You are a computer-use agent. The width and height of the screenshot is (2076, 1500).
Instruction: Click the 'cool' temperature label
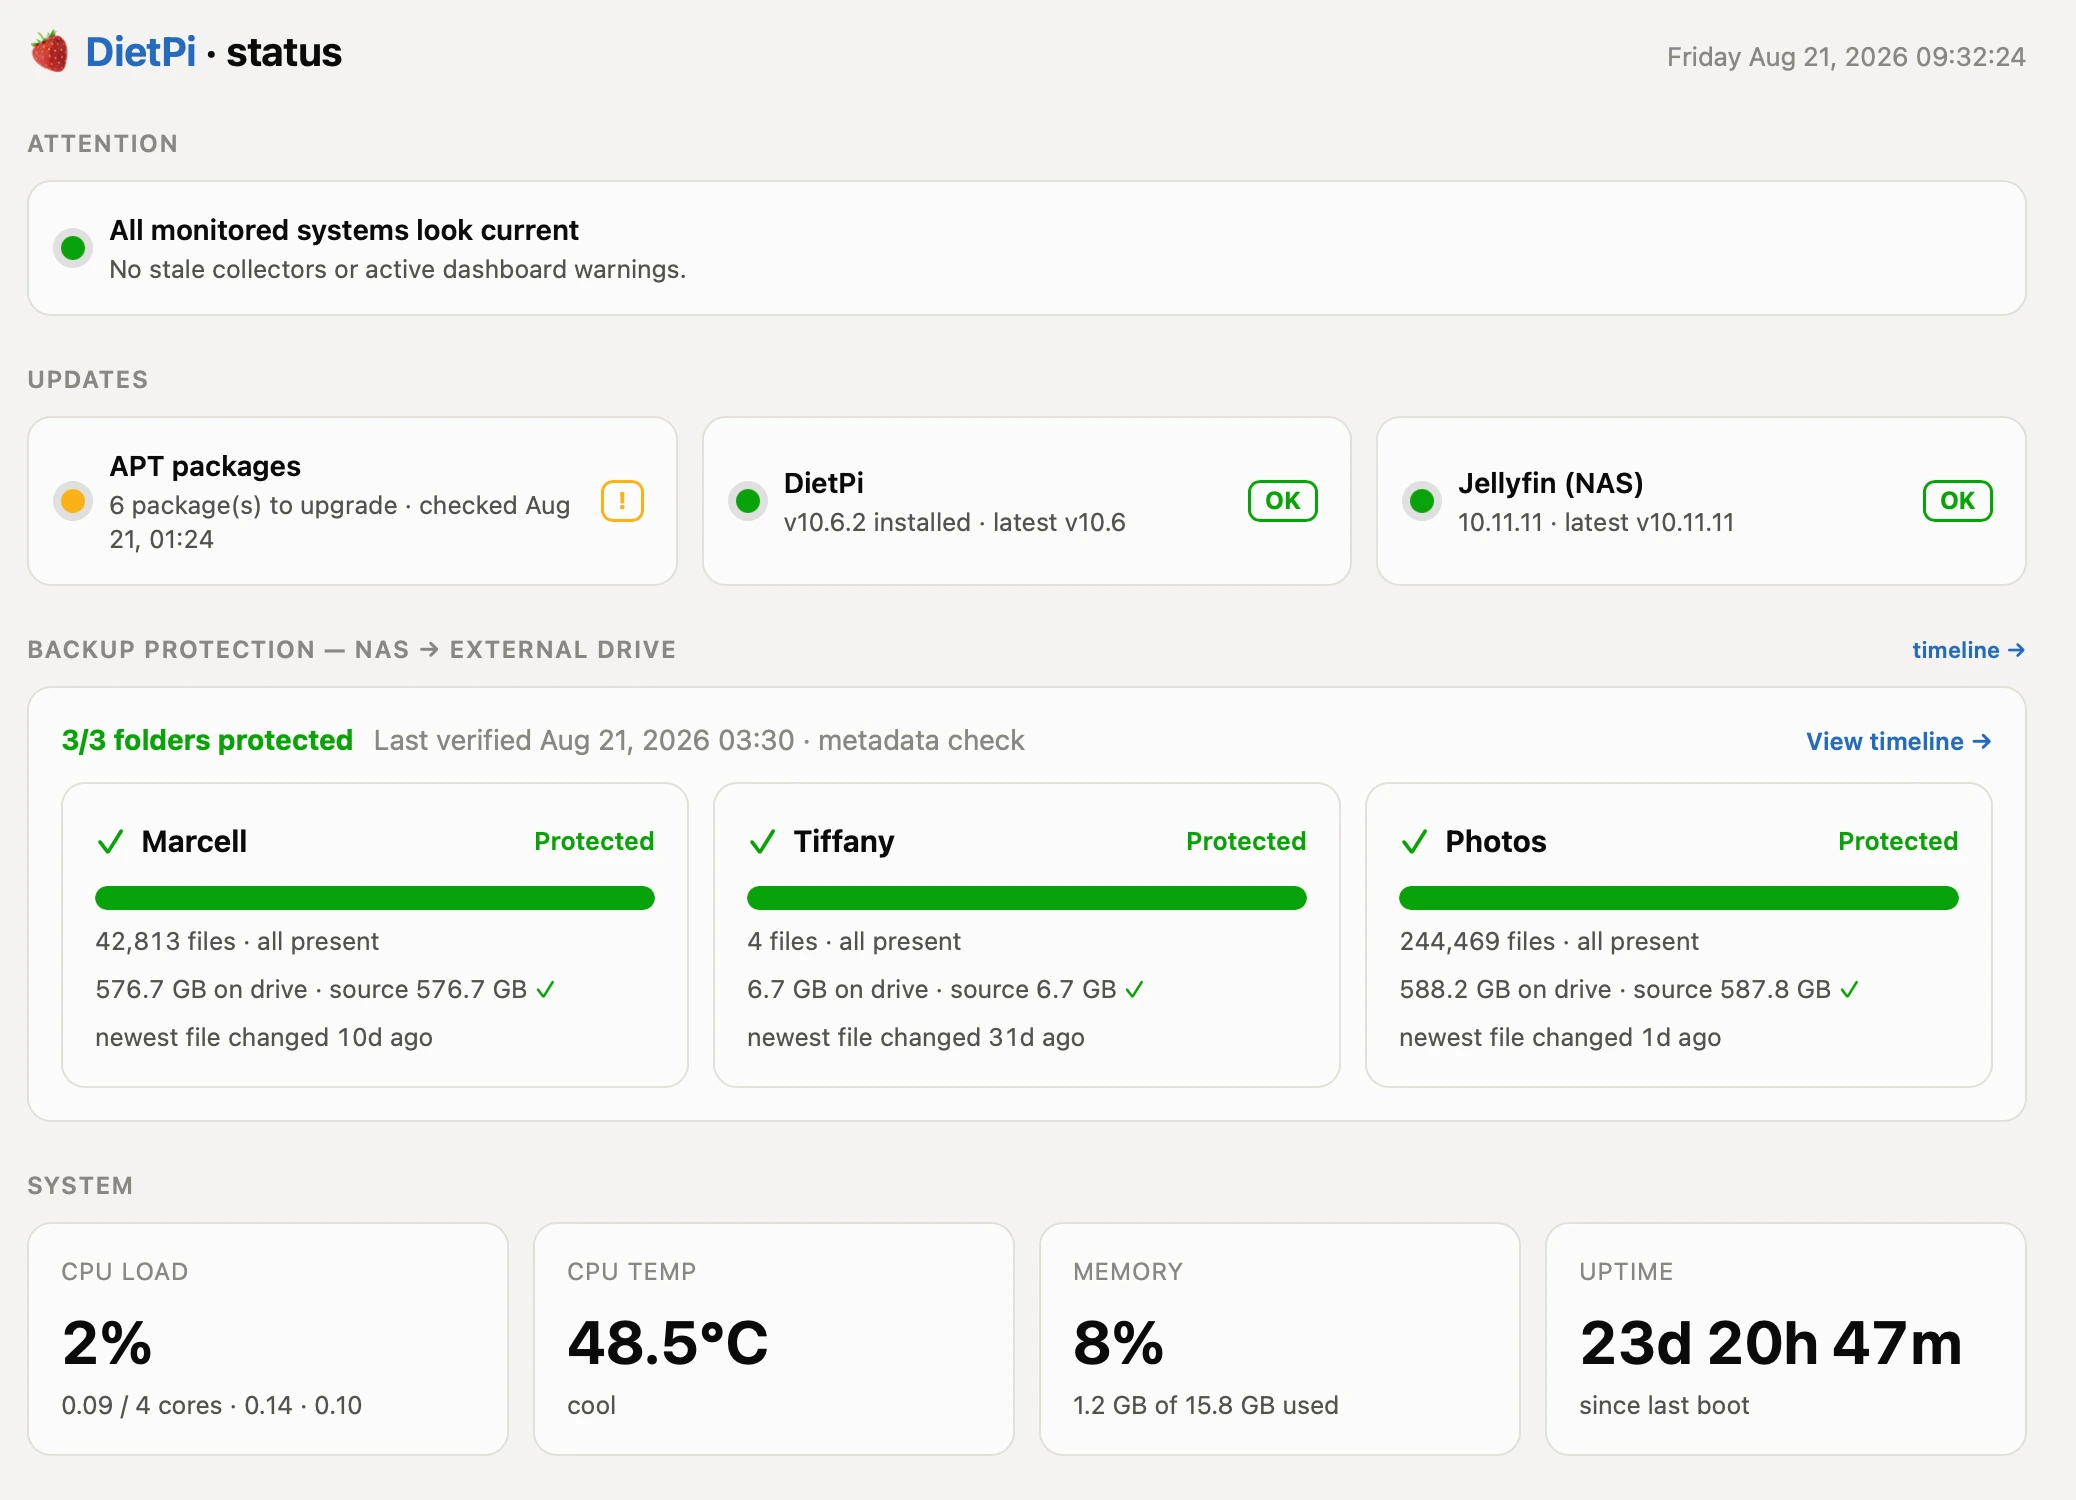coord(591,1405)
